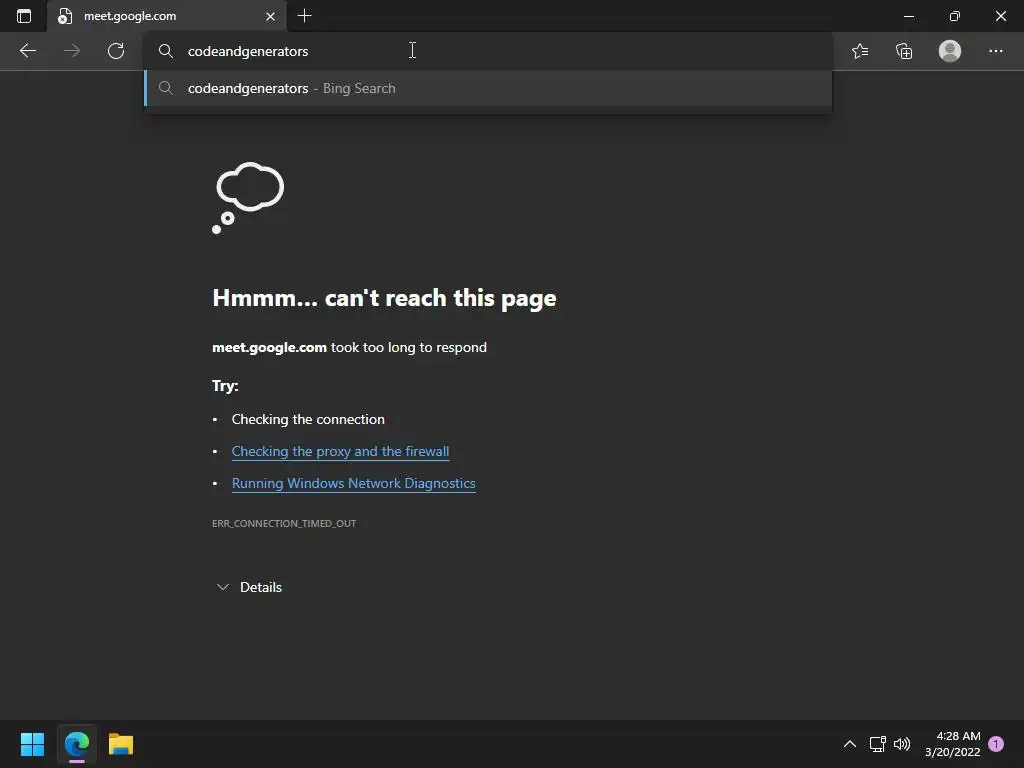Expand the Details section
The width and height of the screenshot is (1024, 768).
tap(249, 587)
